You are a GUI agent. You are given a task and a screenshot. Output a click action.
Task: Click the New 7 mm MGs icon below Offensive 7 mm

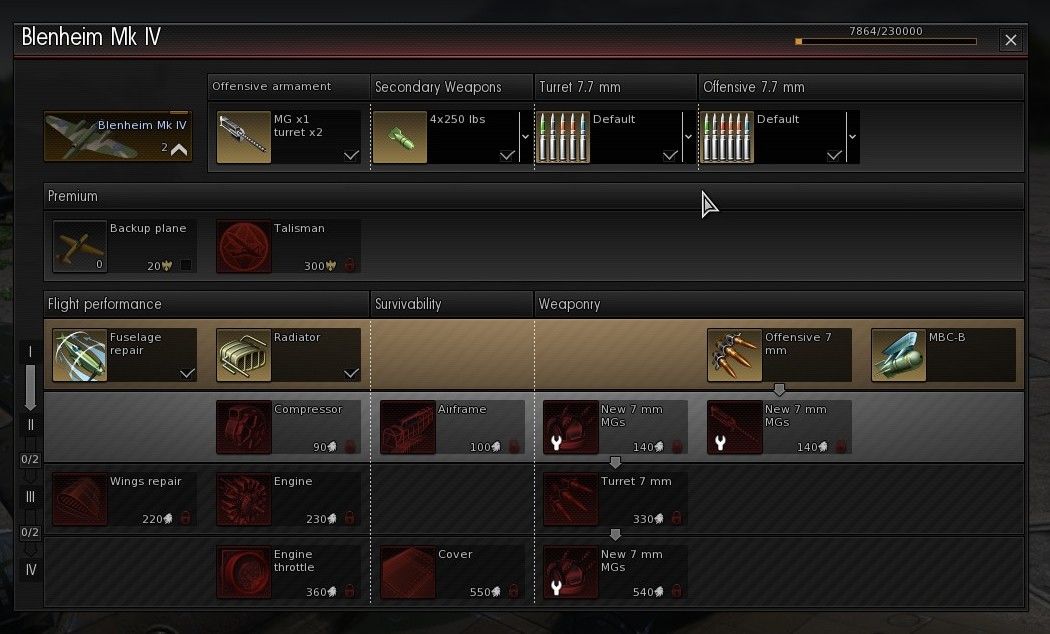735,427
